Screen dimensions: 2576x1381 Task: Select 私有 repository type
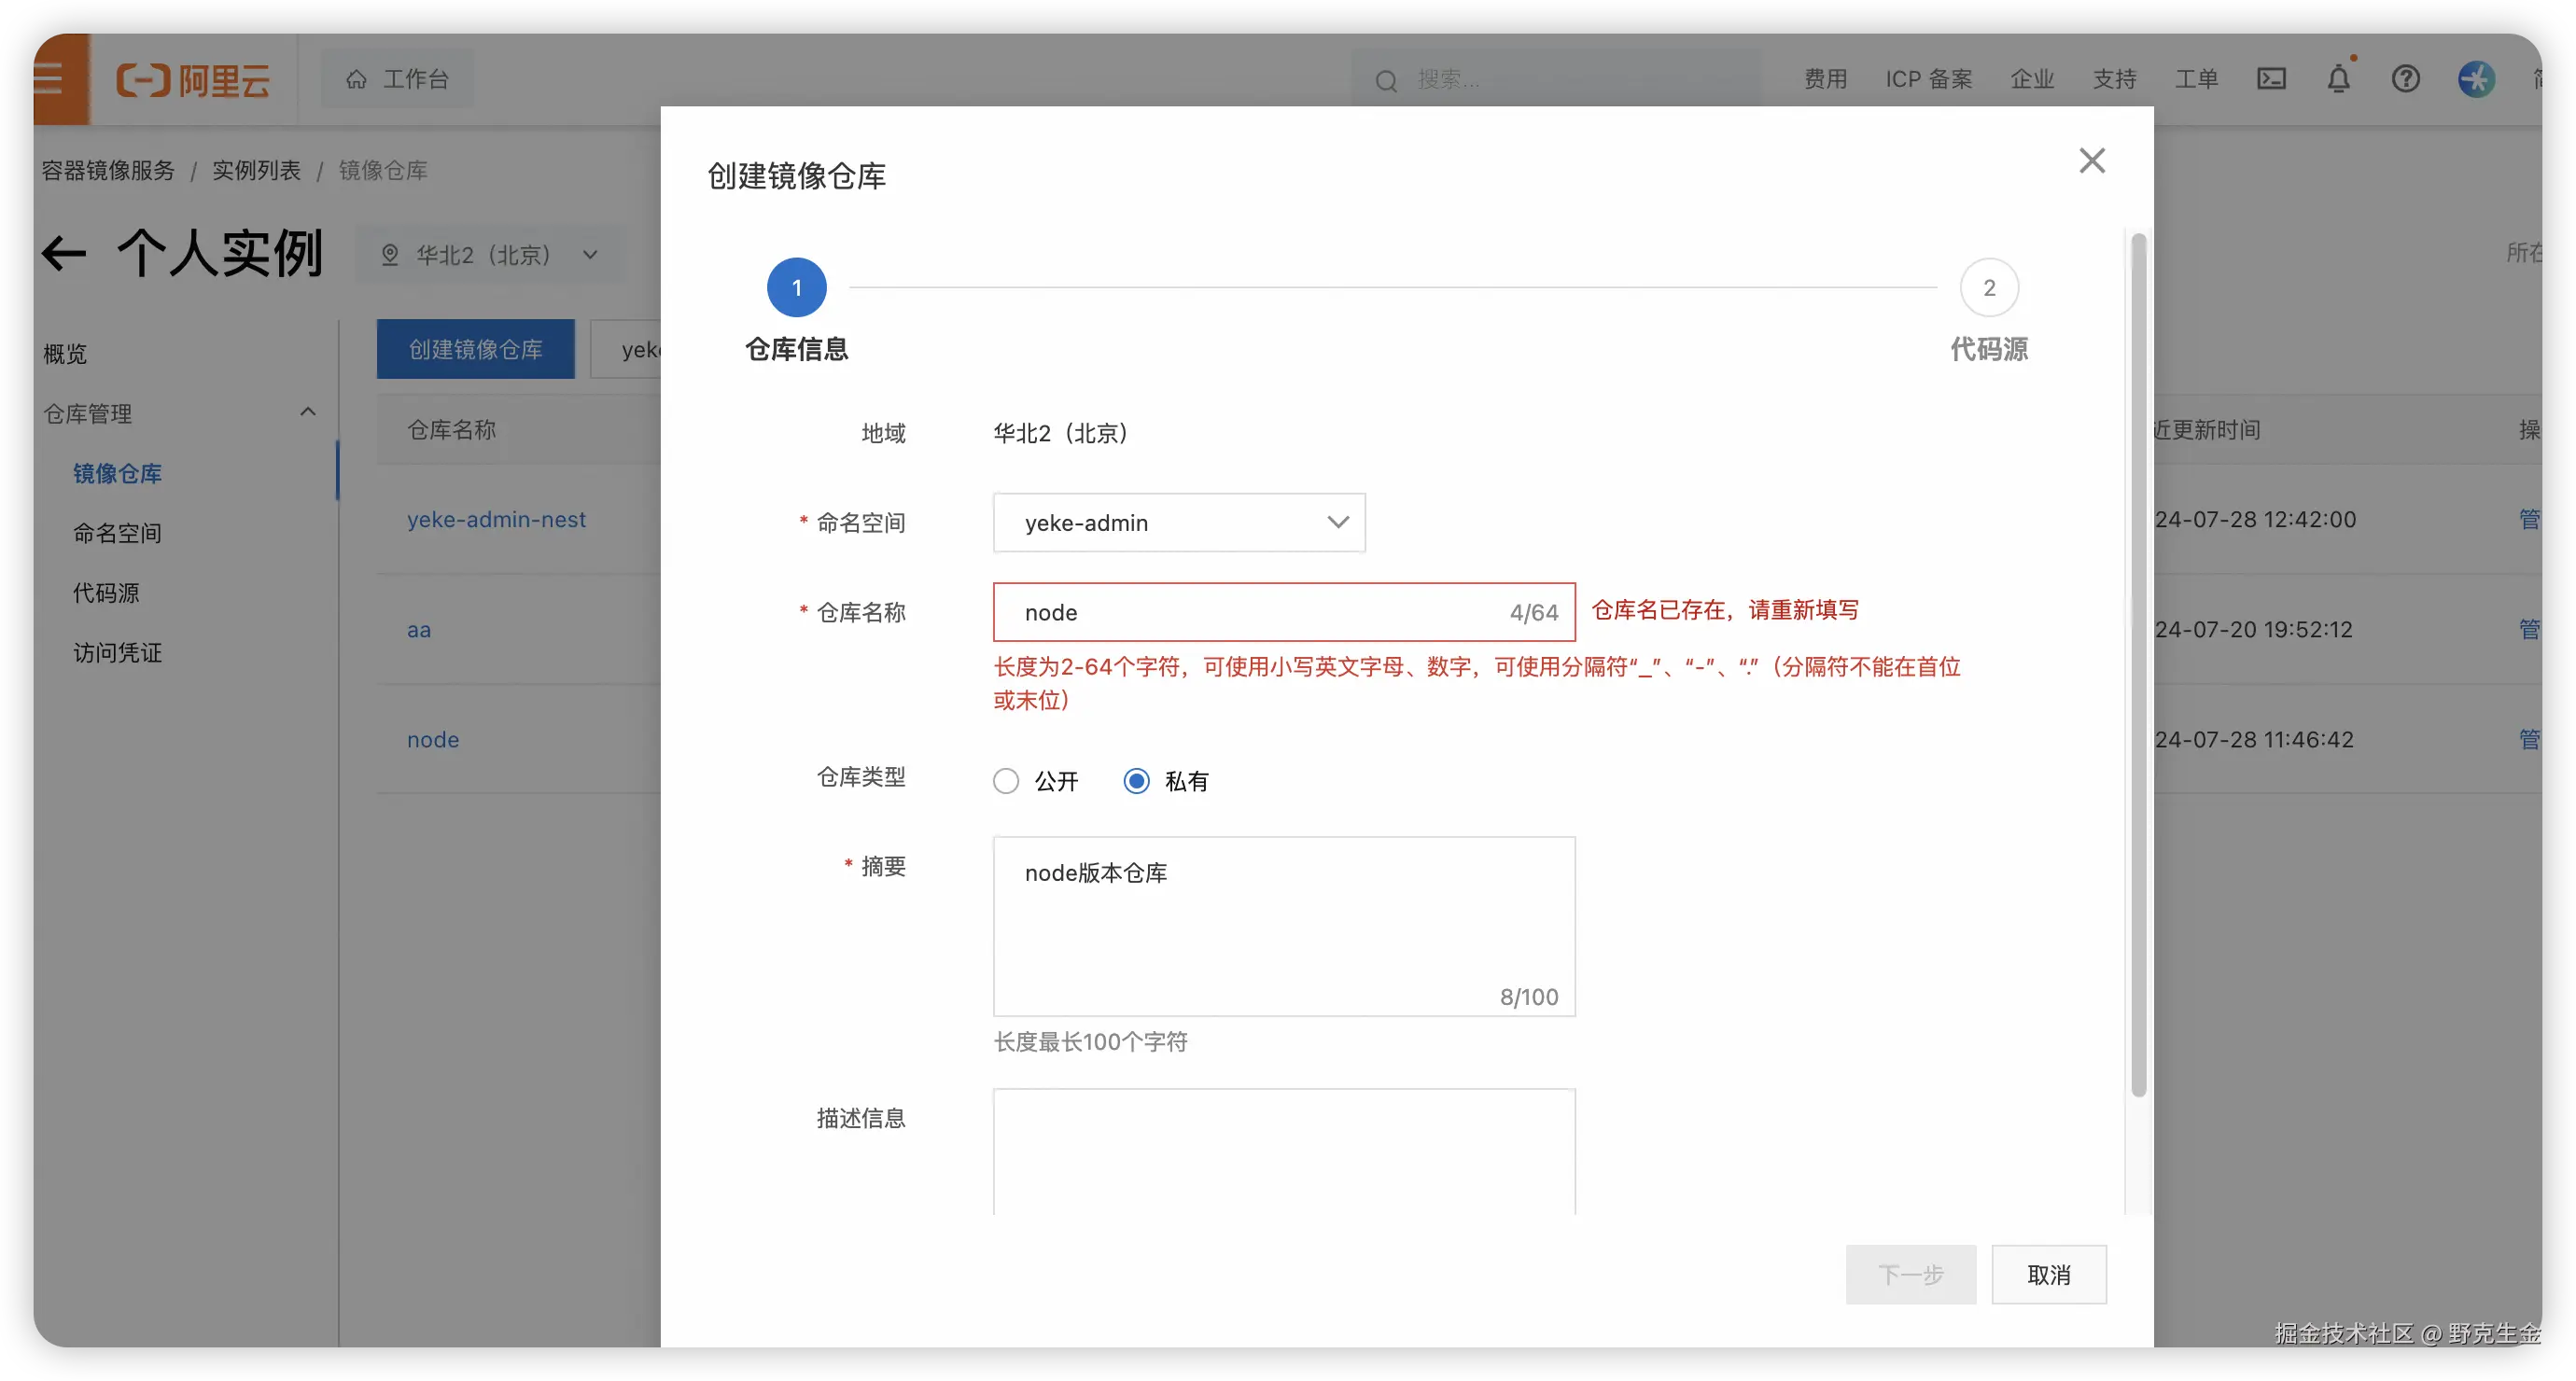1136,781
